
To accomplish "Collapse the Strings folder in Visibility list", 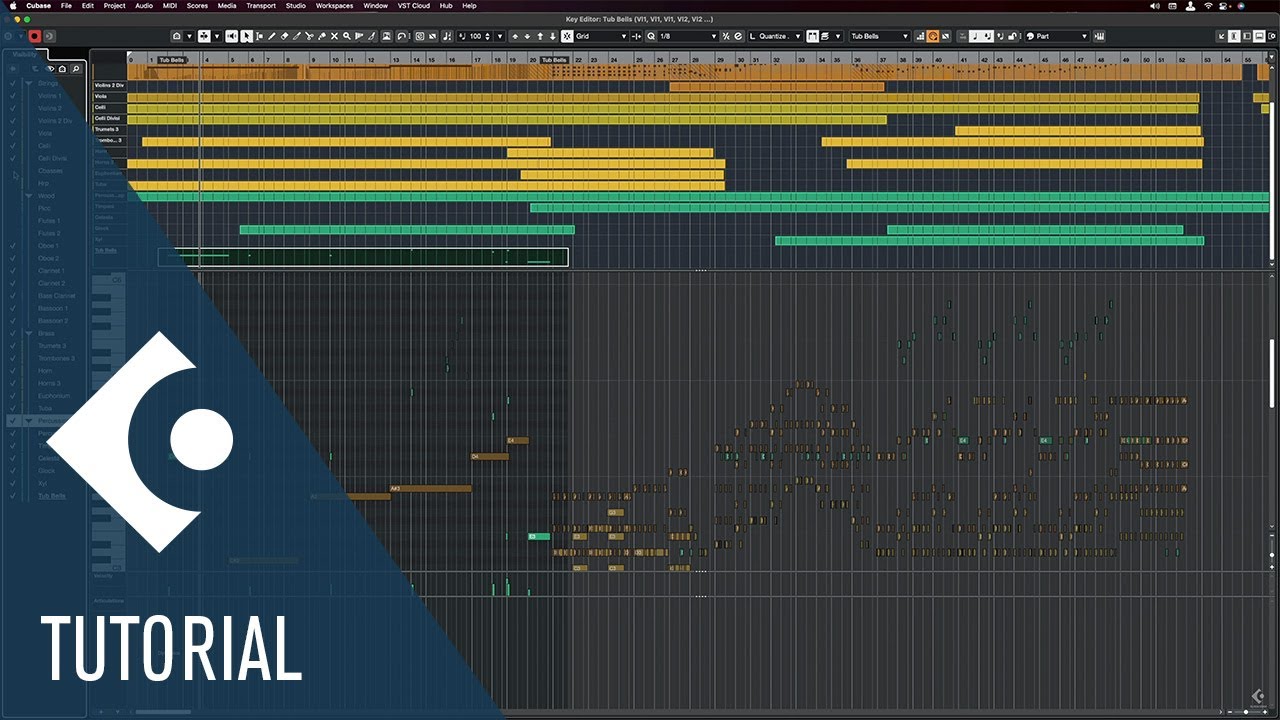I will point(29,83).
